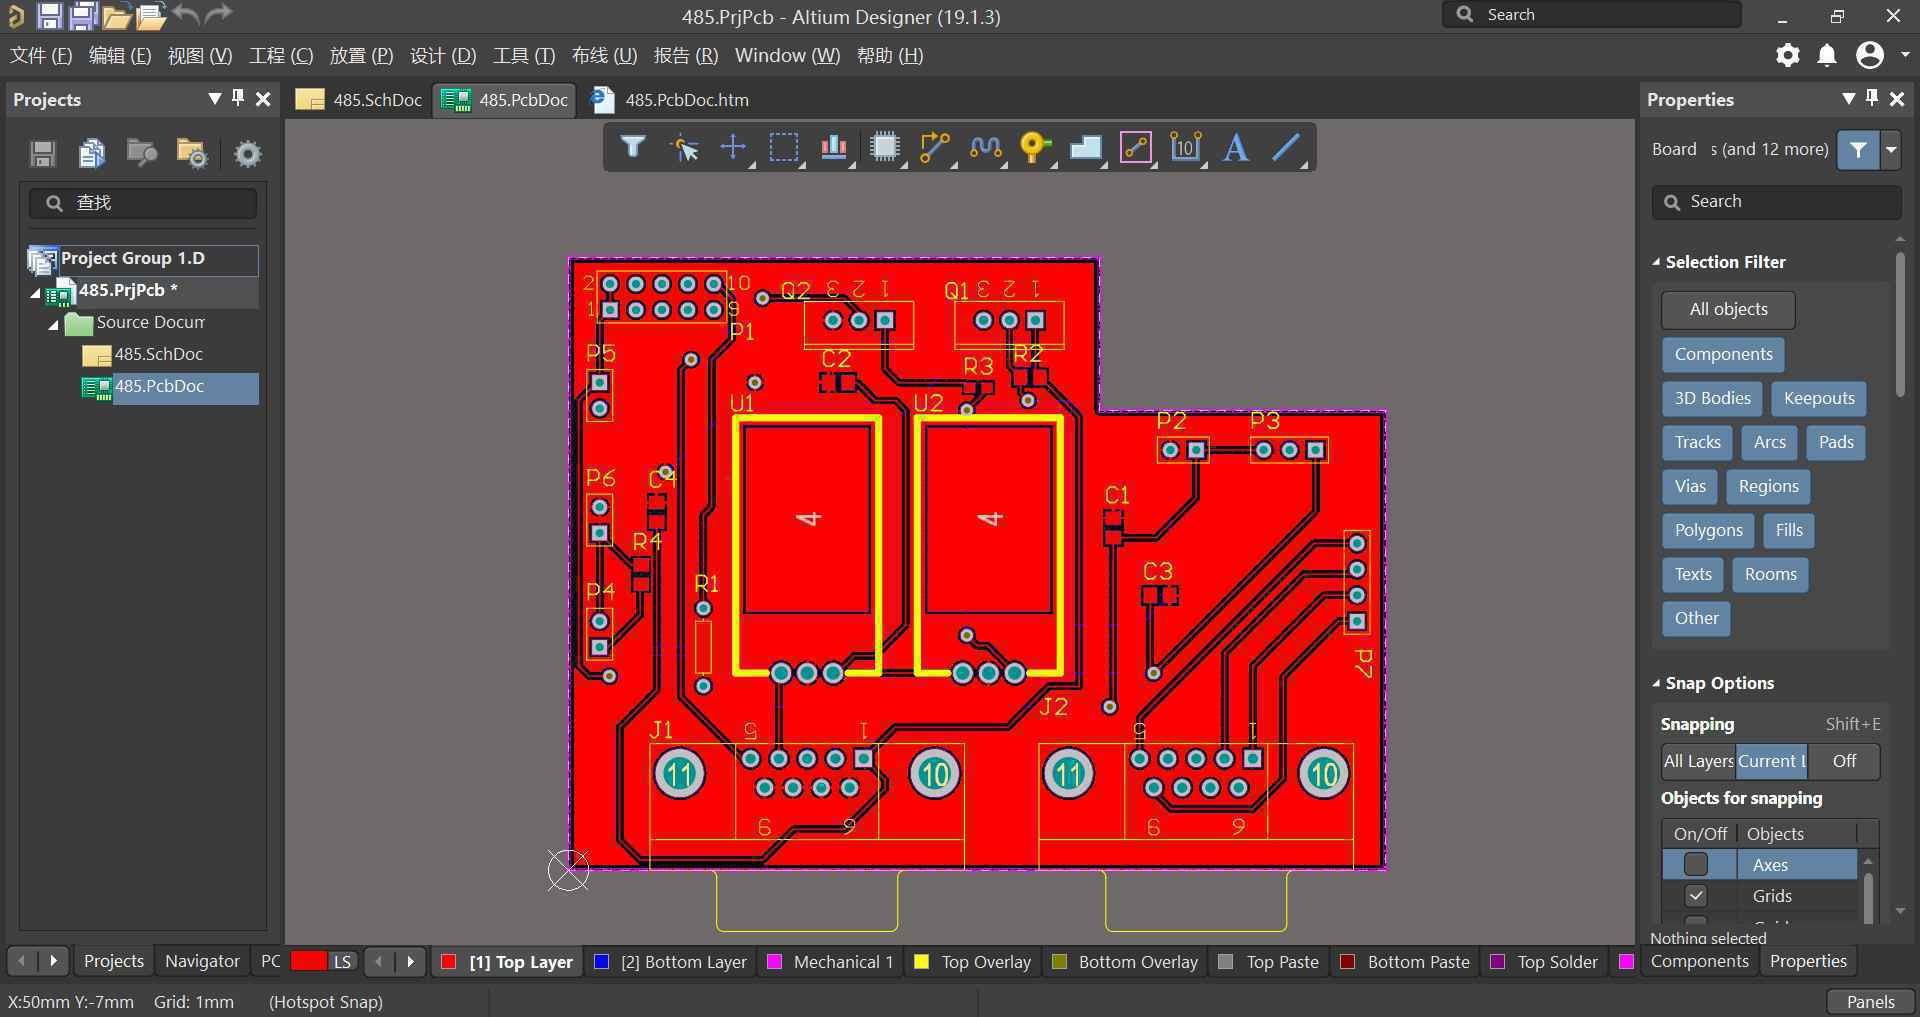Click the Place Via icon
1920x1017 pixels.
coord(1035,147)
